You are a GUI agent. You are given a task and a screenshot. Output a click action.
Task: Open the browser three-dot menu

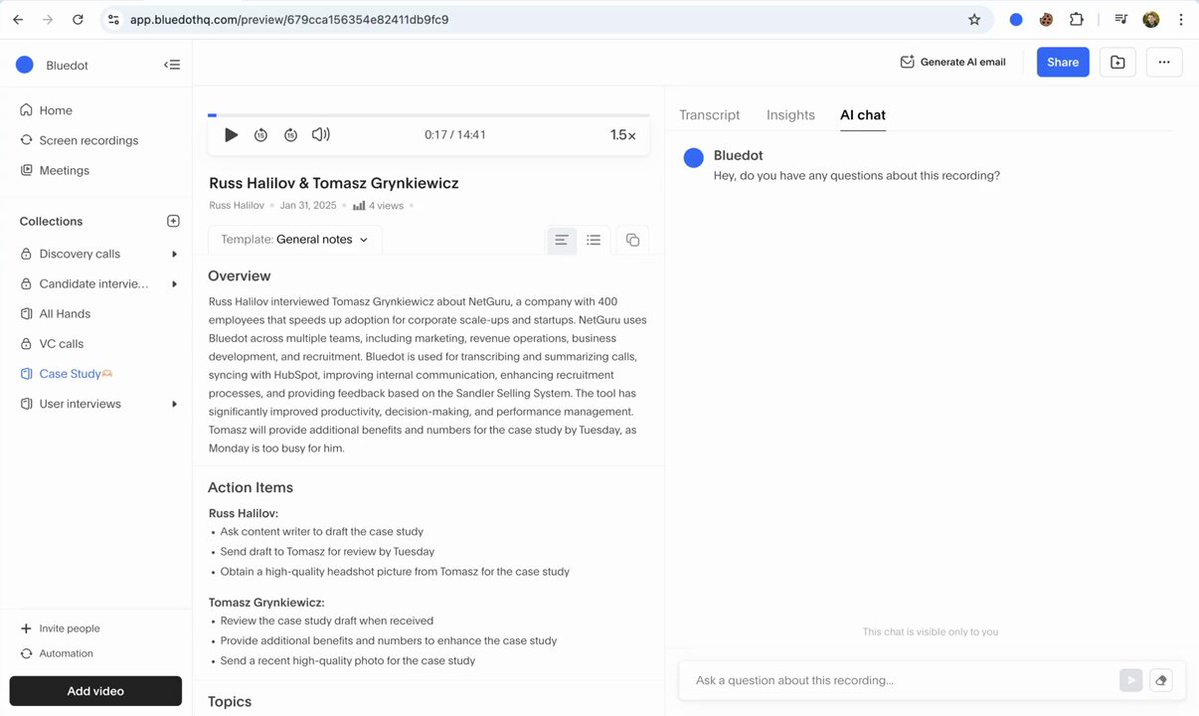point(1181,20)
